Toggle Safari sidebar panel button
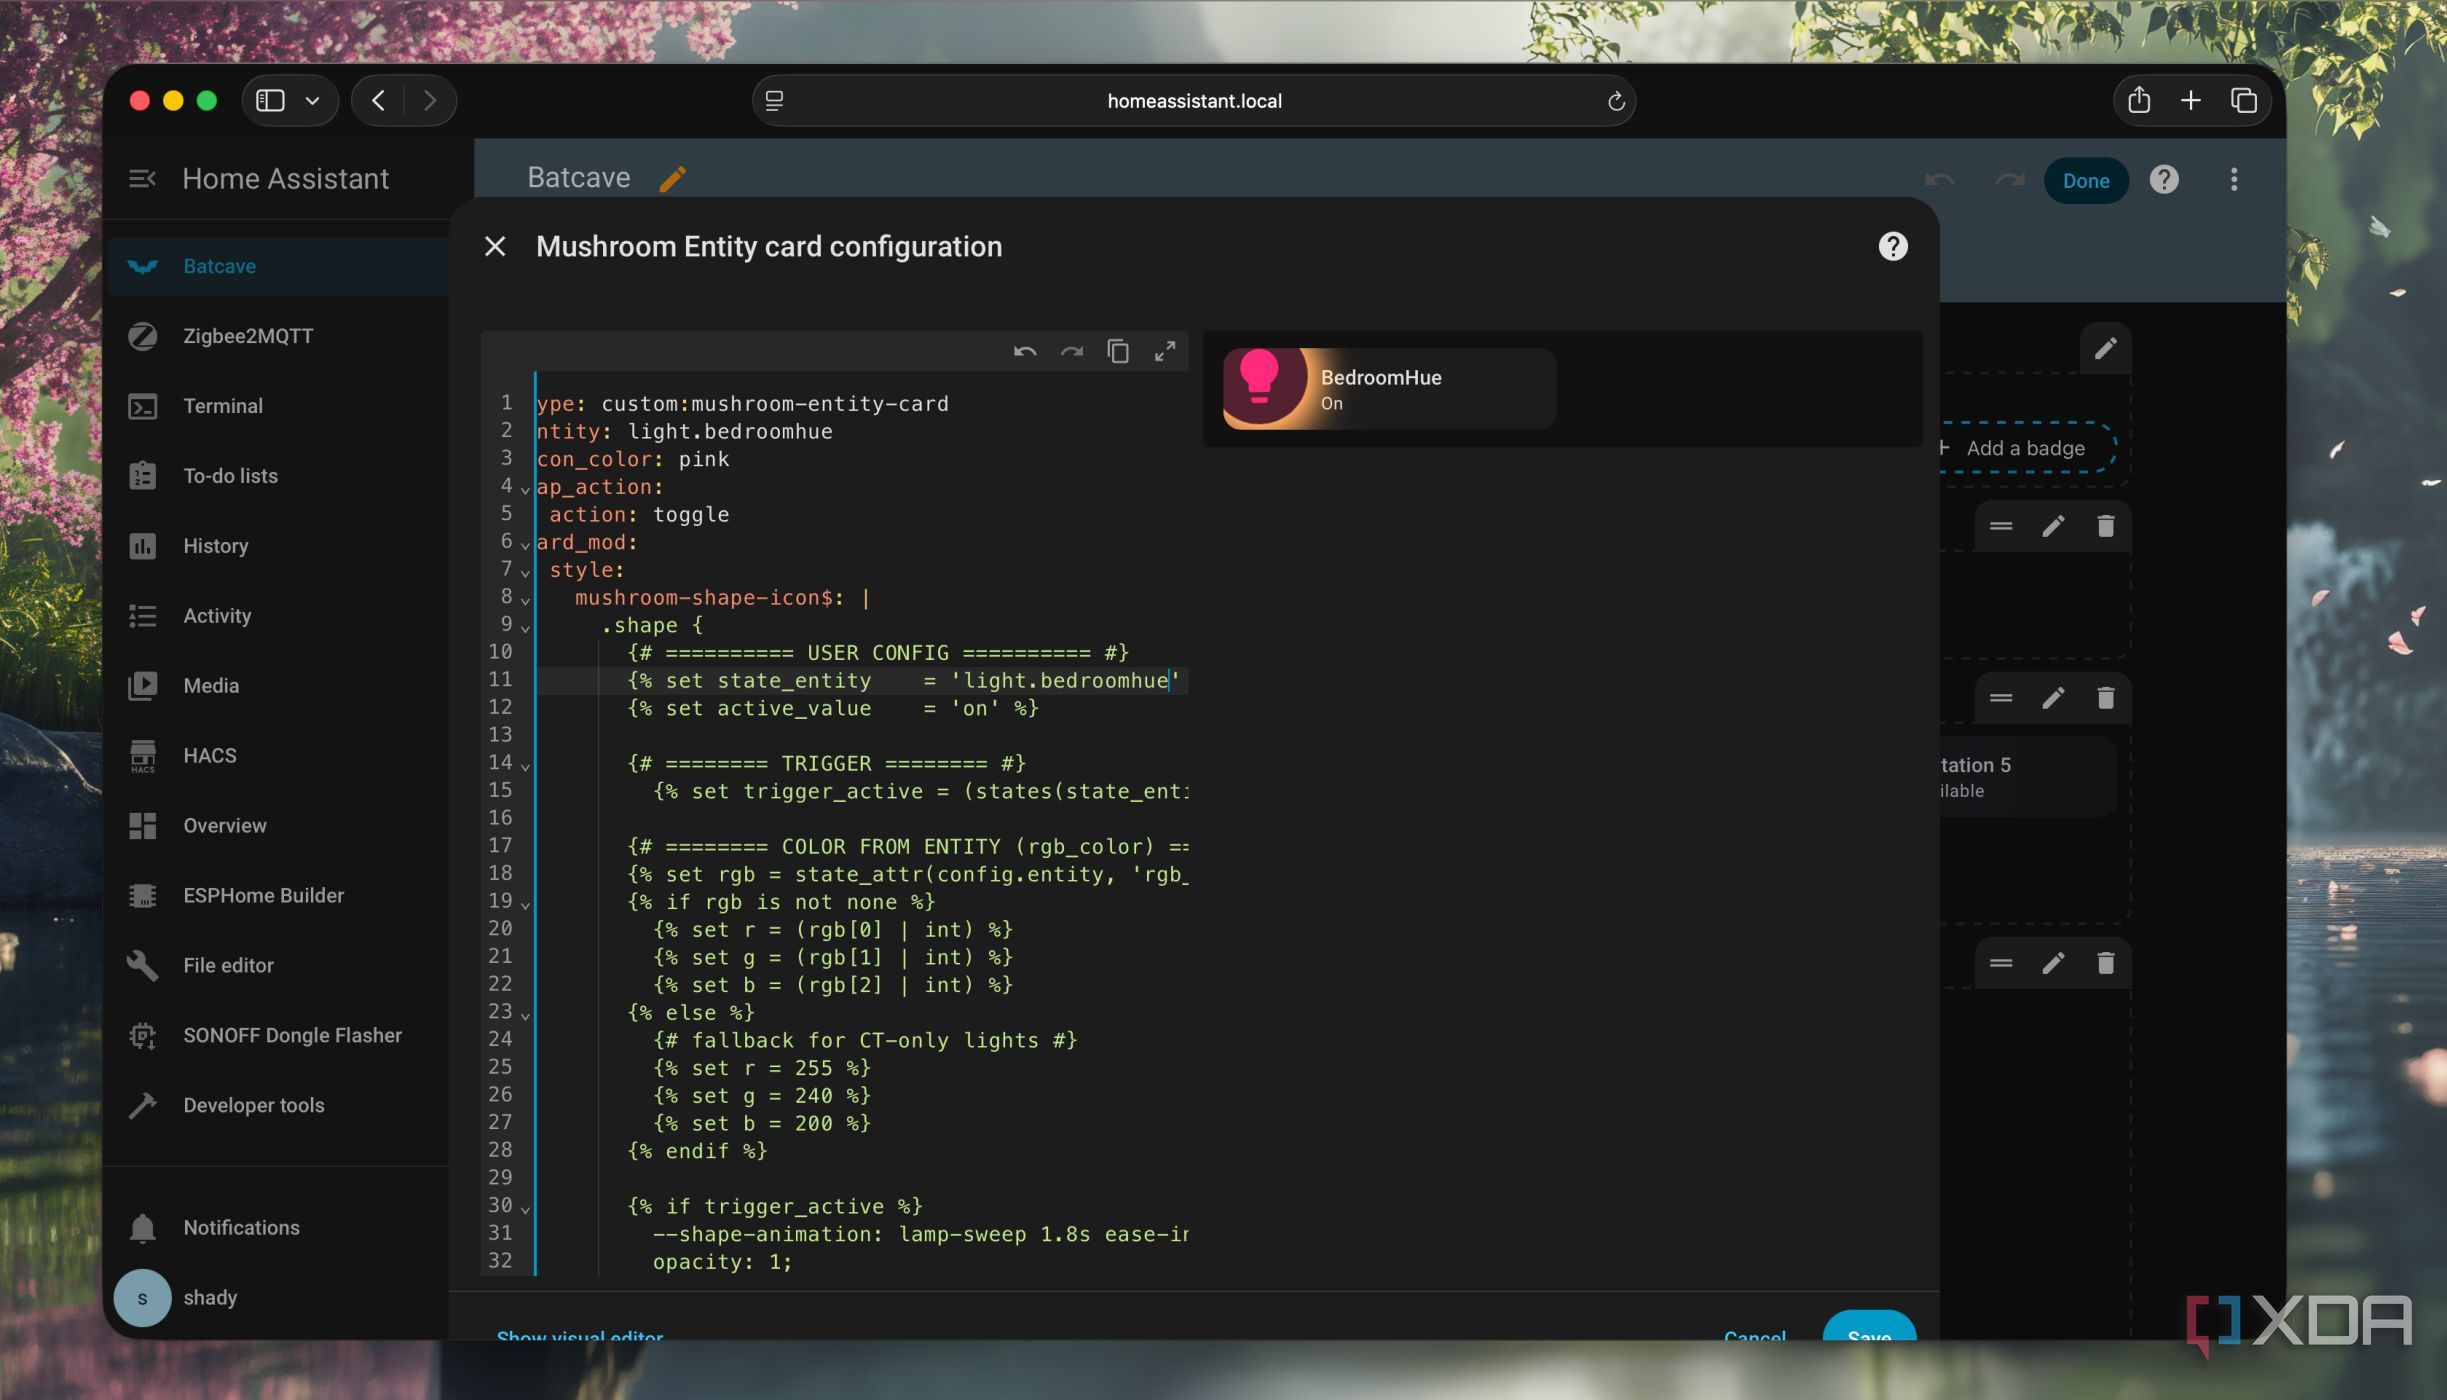This screenshot has width=2447, height=1400. [271, 100]
